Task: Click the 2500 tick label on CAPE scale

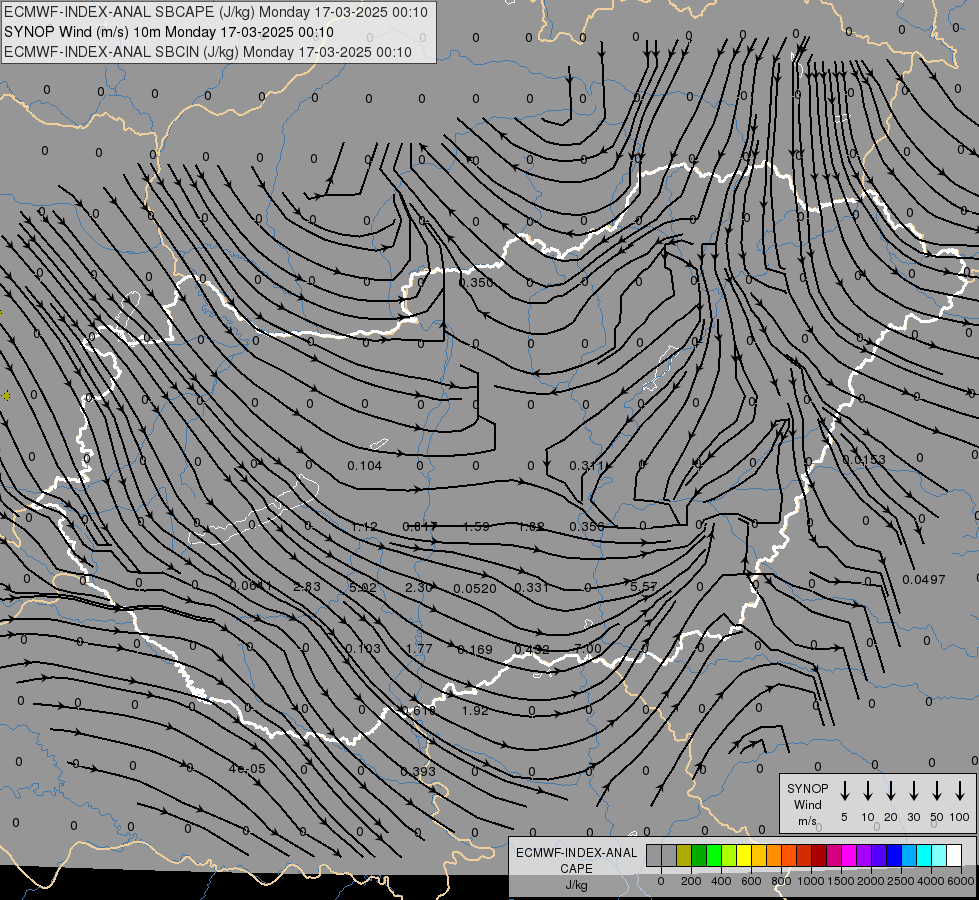Action: point(901,881)
